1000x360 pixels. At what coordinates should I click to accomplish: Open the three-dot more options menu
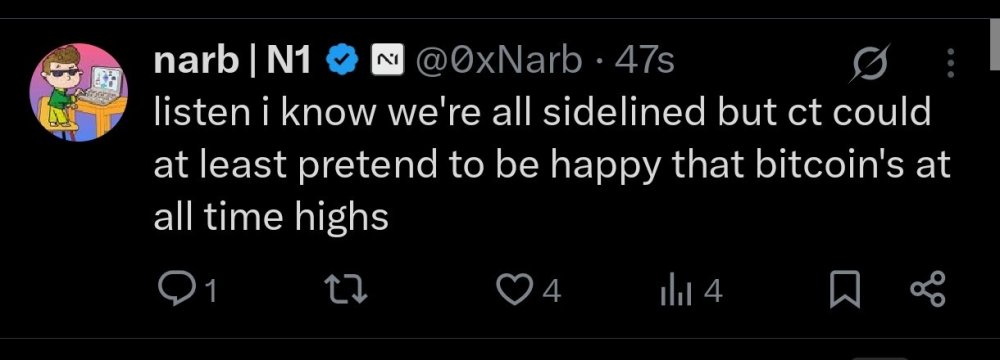[x=951, y=64]
